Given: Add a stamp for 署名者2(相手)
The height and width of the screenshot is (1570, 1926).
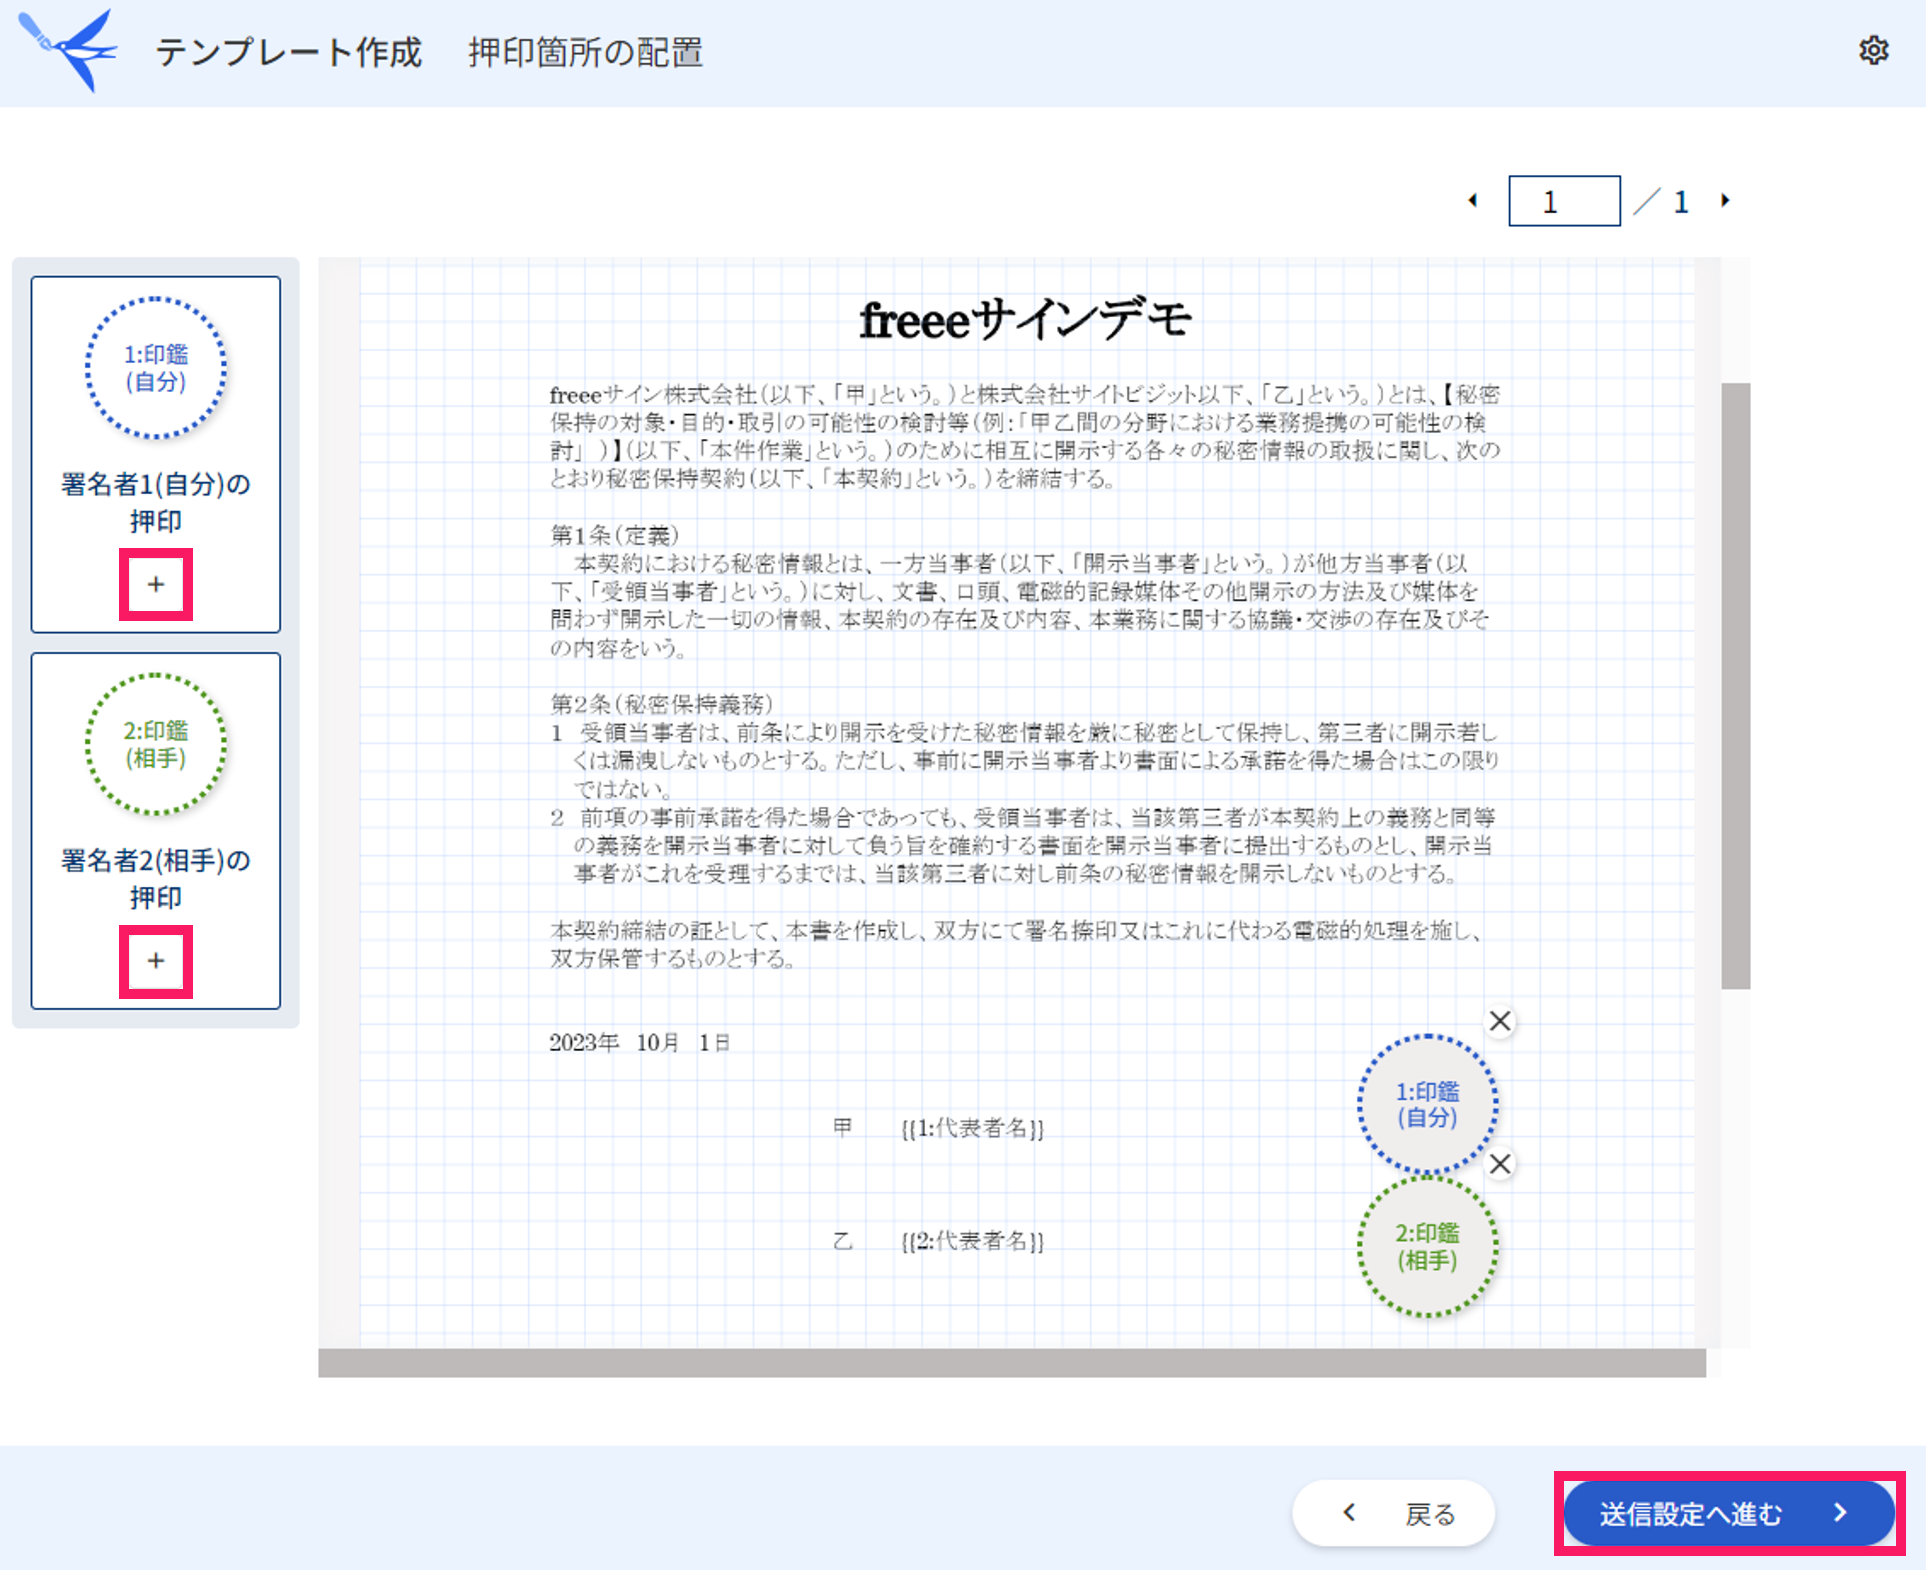Looking at the screenshot, I should [156, 961].
